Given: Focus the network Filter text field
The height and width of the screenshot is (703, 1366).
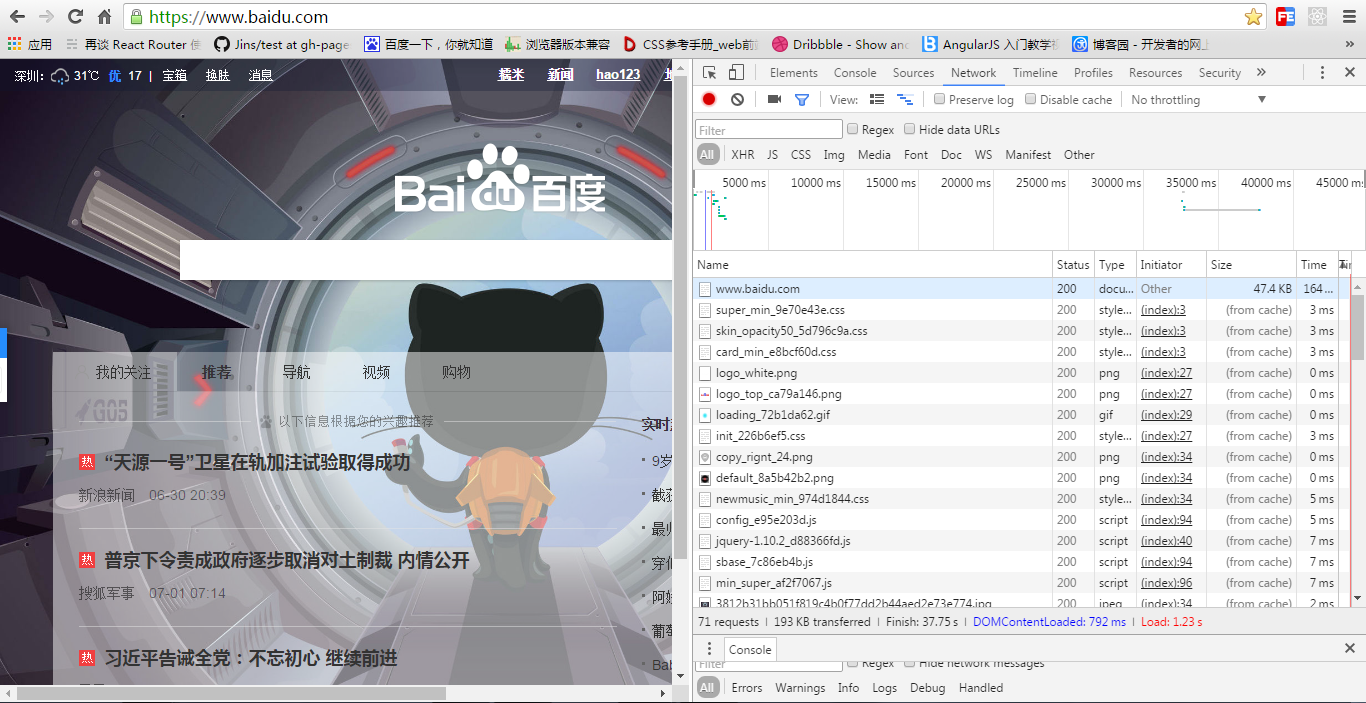Looking at the screenshot, I should tap(769, 130).
